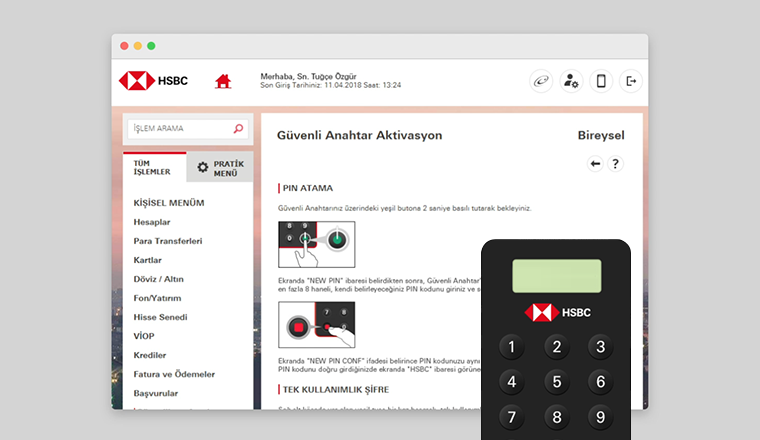Tap key 4 on Secure Key device
Image resolution: width=760 pixels, height=440 pixels.
(x=511, y=382)
